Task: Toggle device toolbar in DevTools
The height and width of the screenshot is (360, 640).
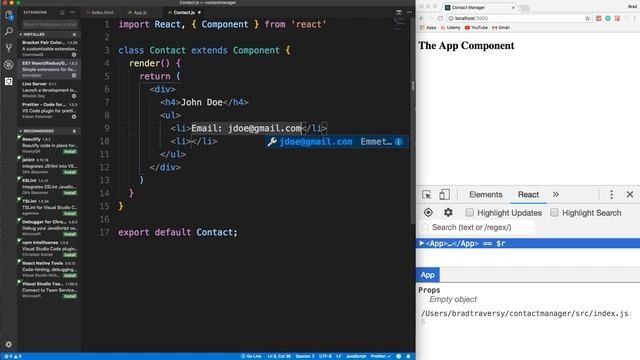Action: click(x=444, y=195)
